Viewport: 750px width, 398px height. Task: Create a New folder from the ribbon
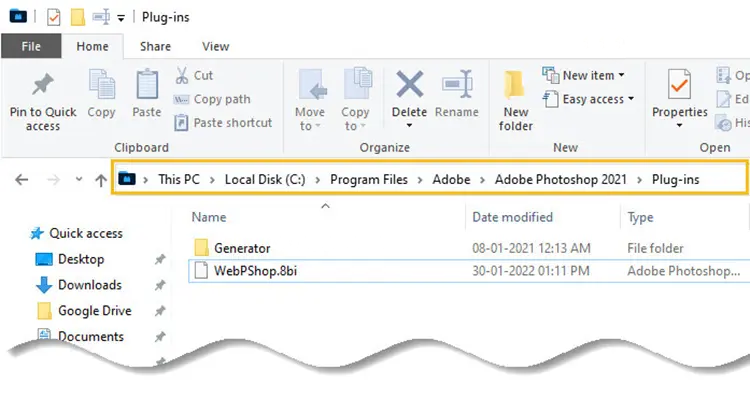515,99
